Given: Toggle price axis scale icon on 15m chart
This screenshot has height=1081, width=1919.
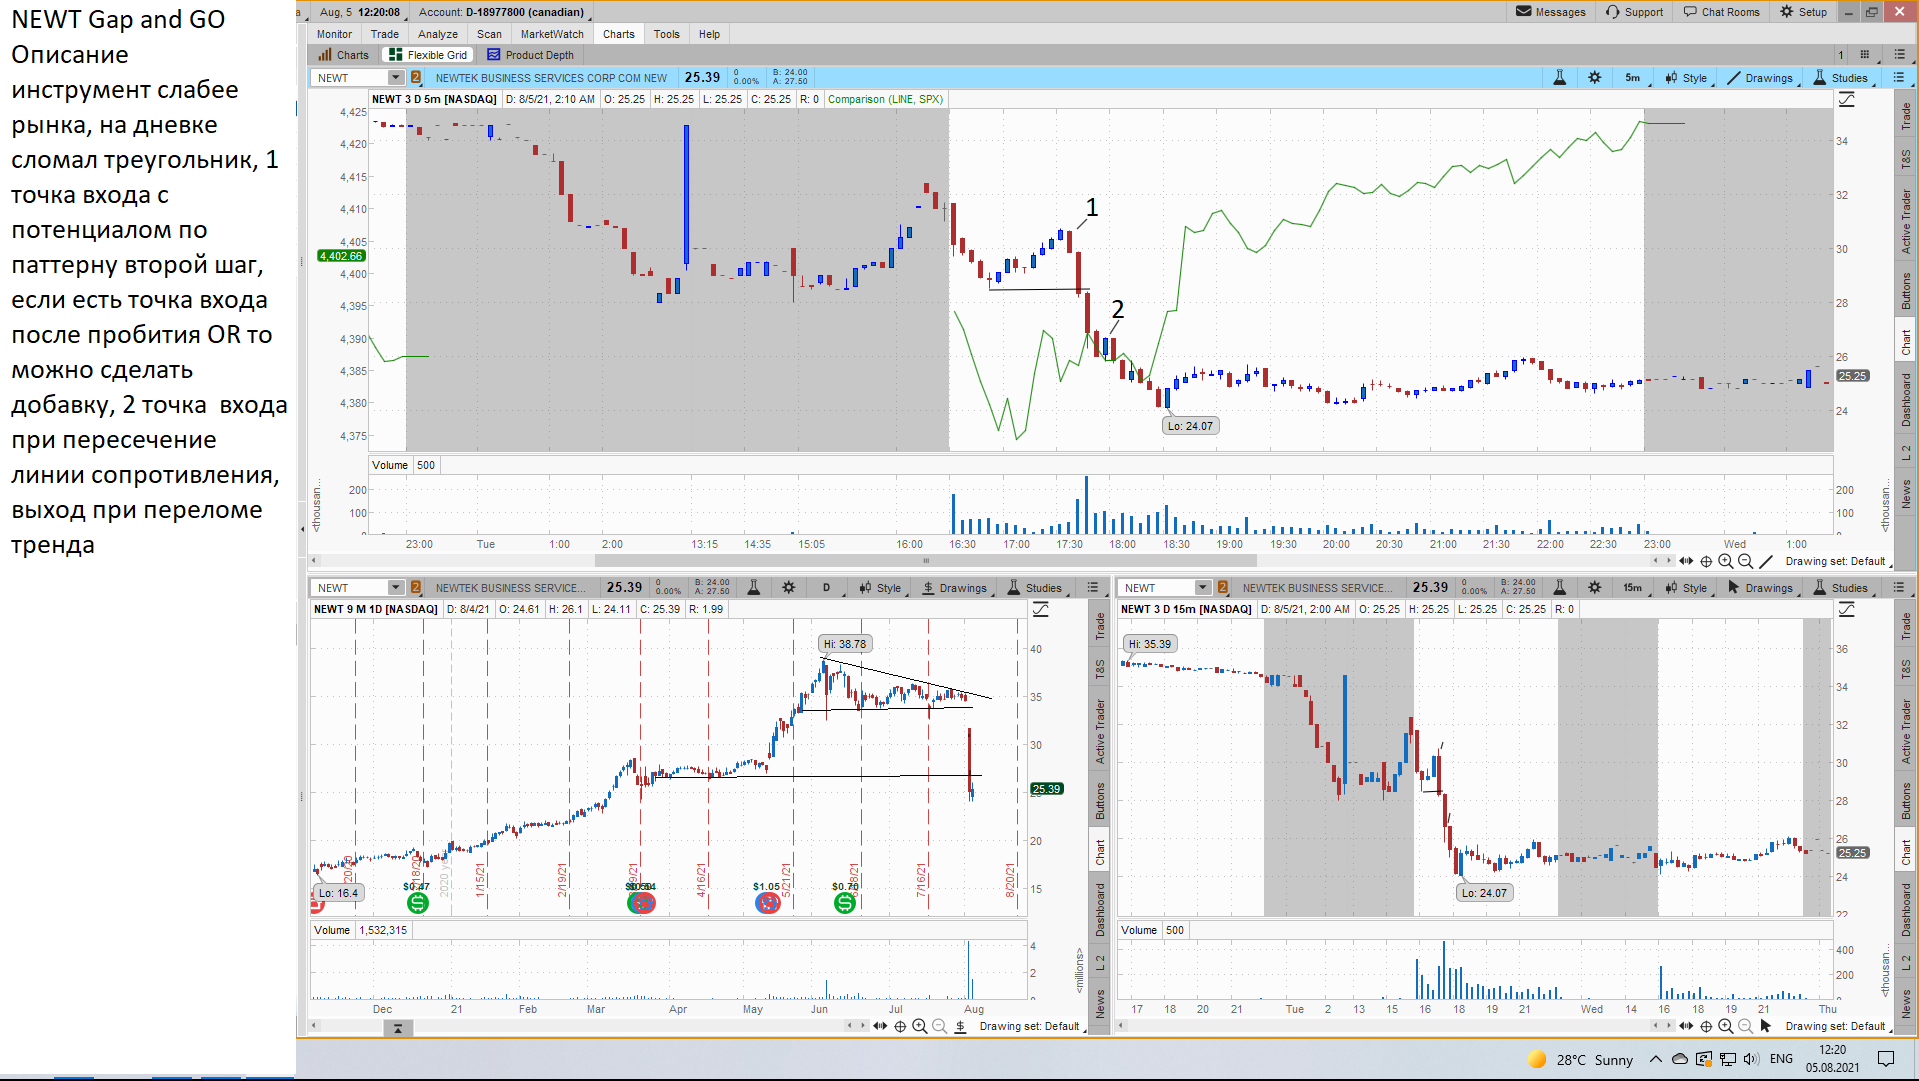Looking at the screenshot, I should pyautogui.click(x=1847, y=609).
